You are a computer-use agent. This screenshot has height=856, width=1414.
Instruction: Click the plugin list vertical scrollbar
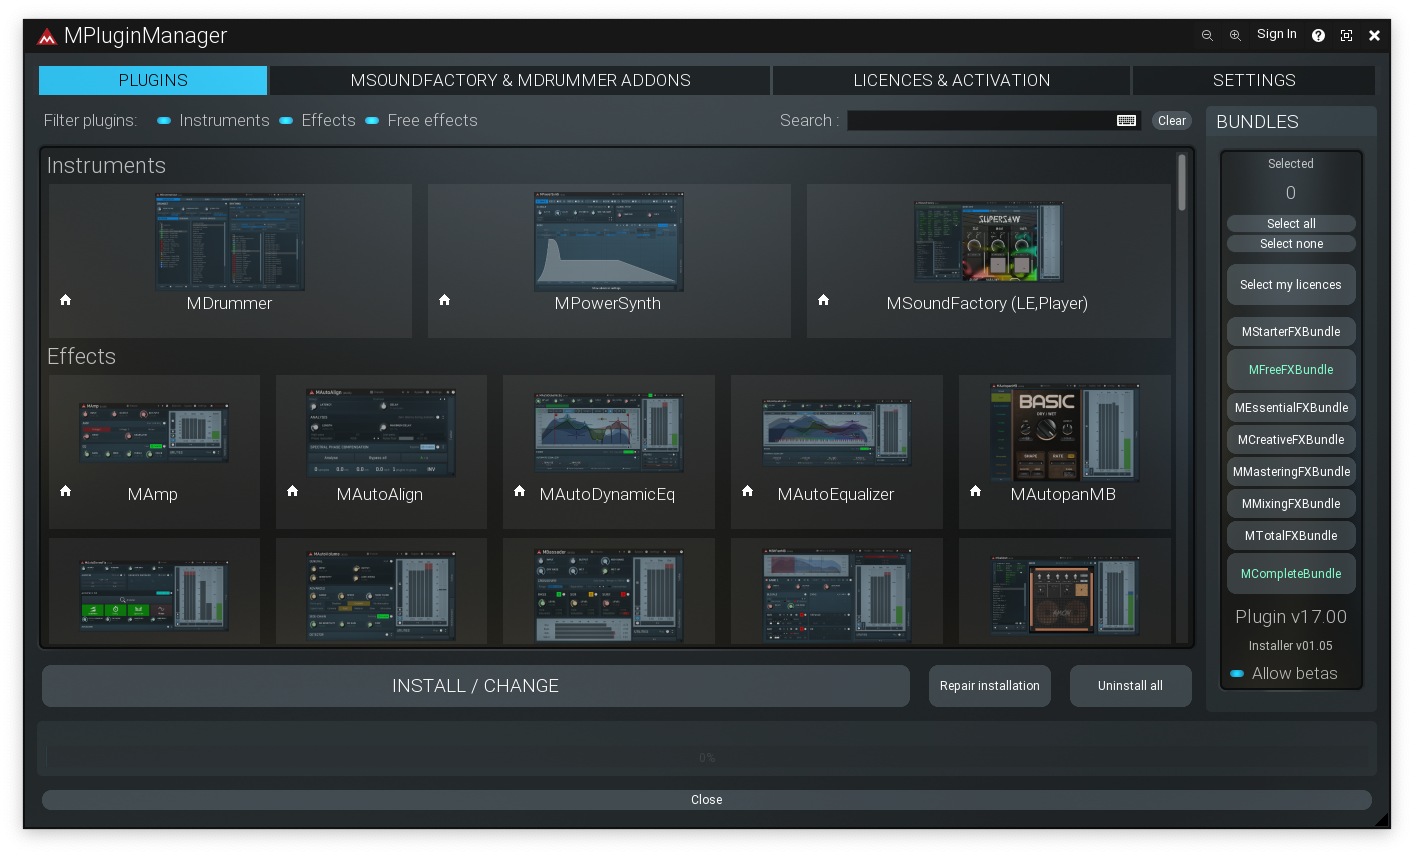pos(1182,182)
